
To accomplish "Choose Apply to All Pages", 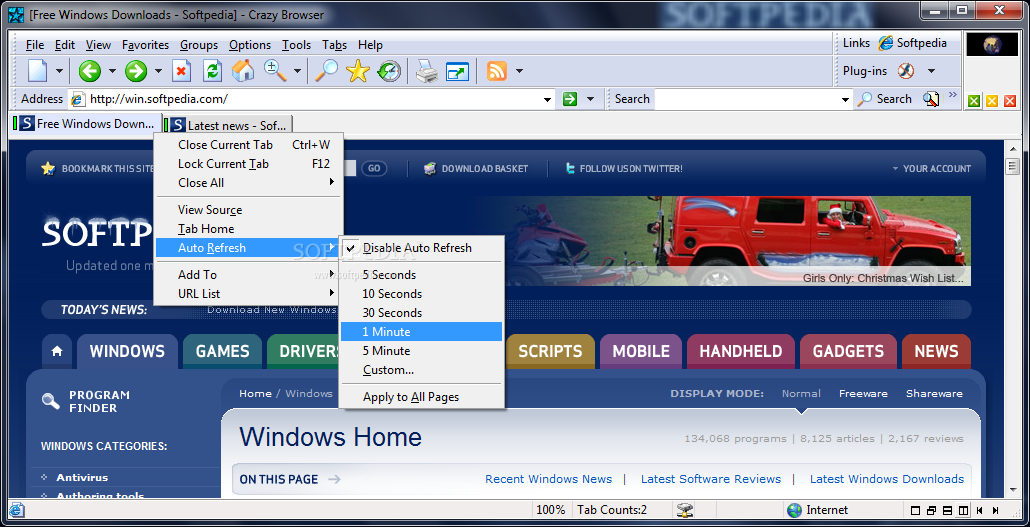I will [x=422, y=397].
